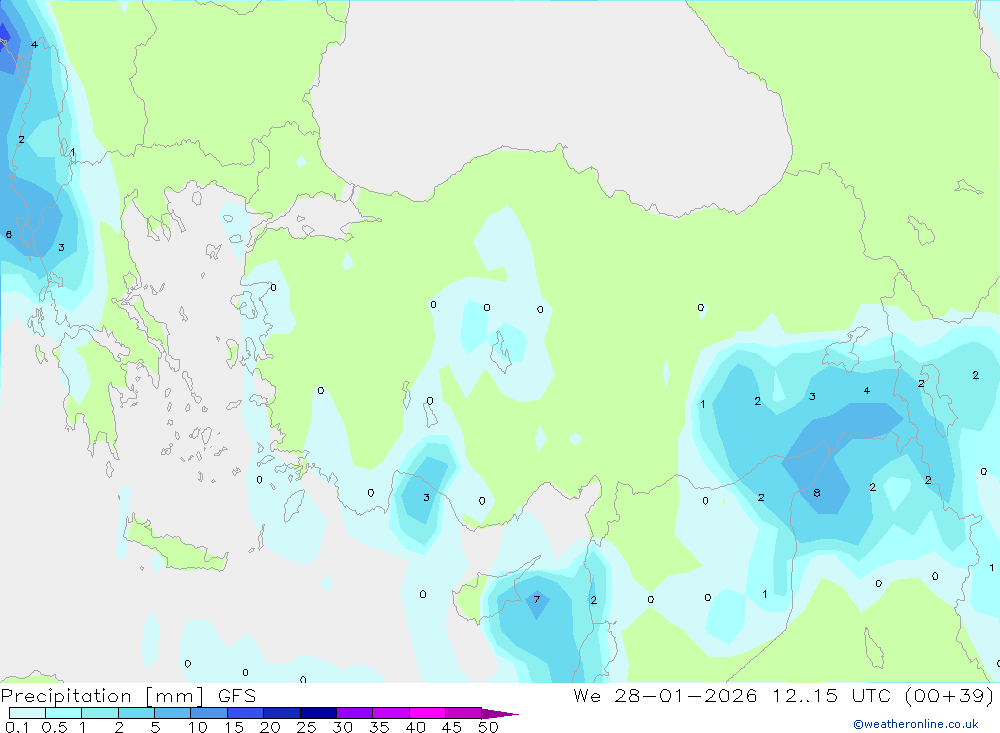Click the 45–50 mm legend color box

click(x=464, y=713)
